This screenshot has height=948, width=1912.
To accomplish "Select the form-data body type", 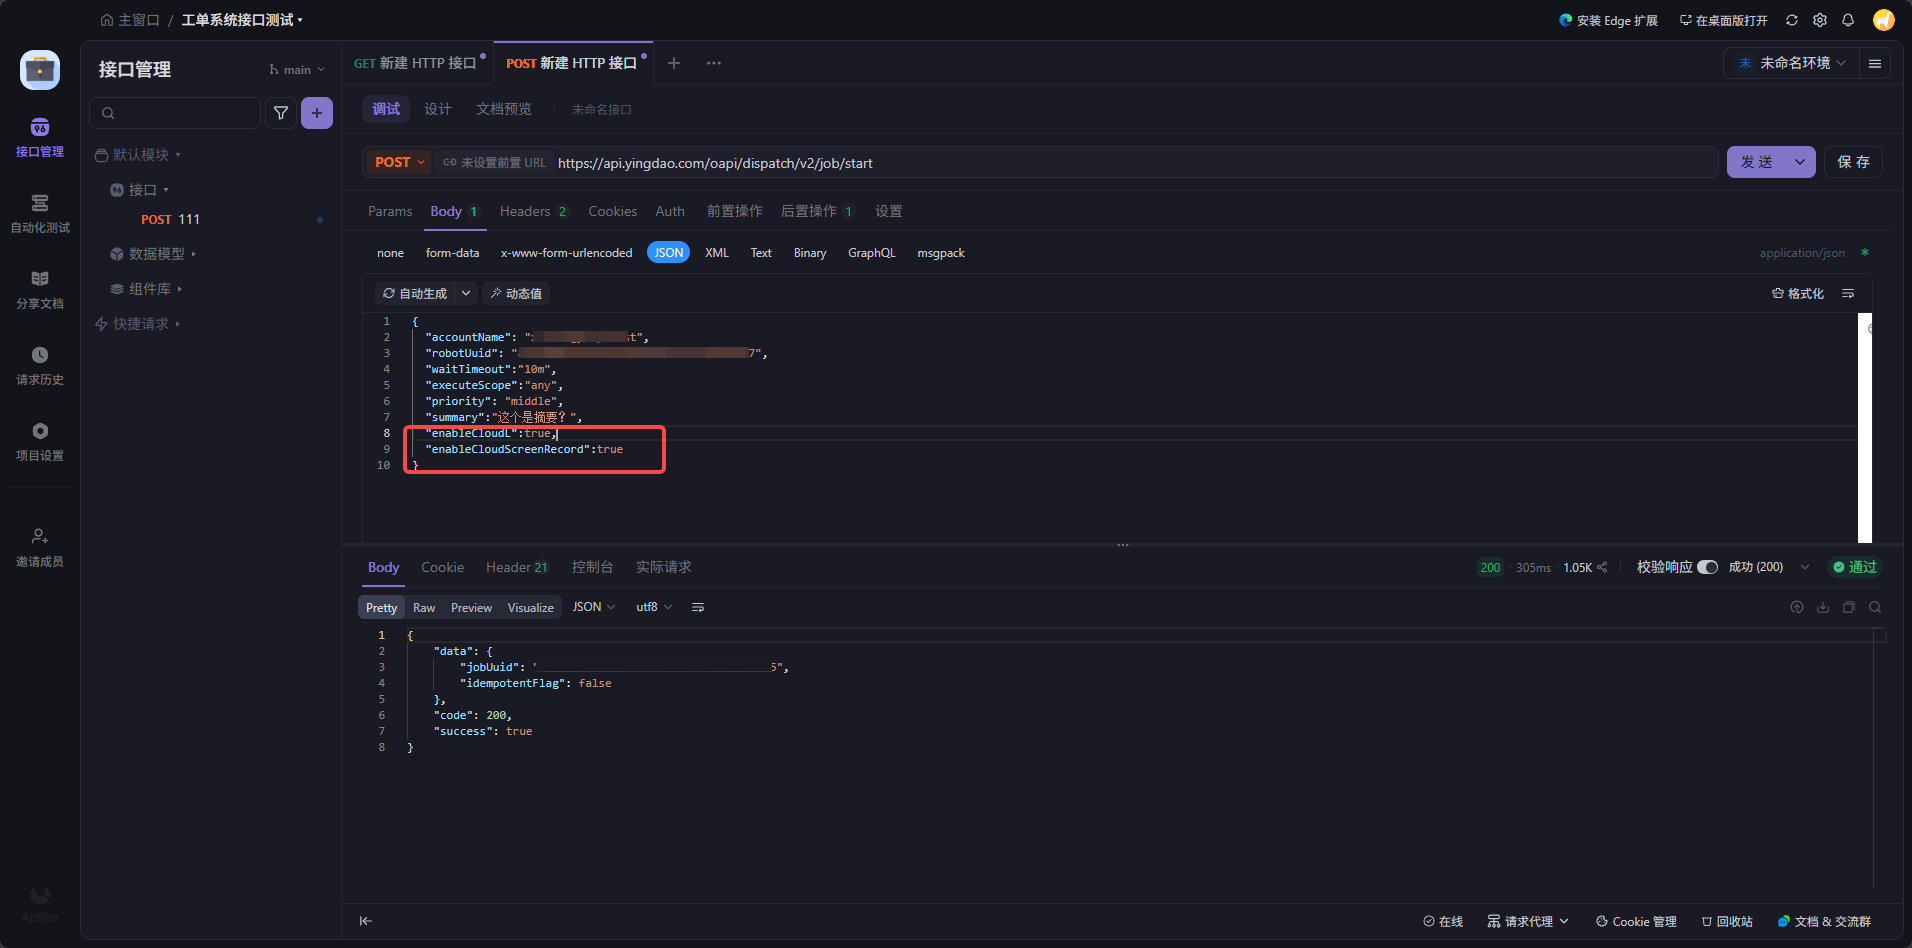I will point(452,253).
